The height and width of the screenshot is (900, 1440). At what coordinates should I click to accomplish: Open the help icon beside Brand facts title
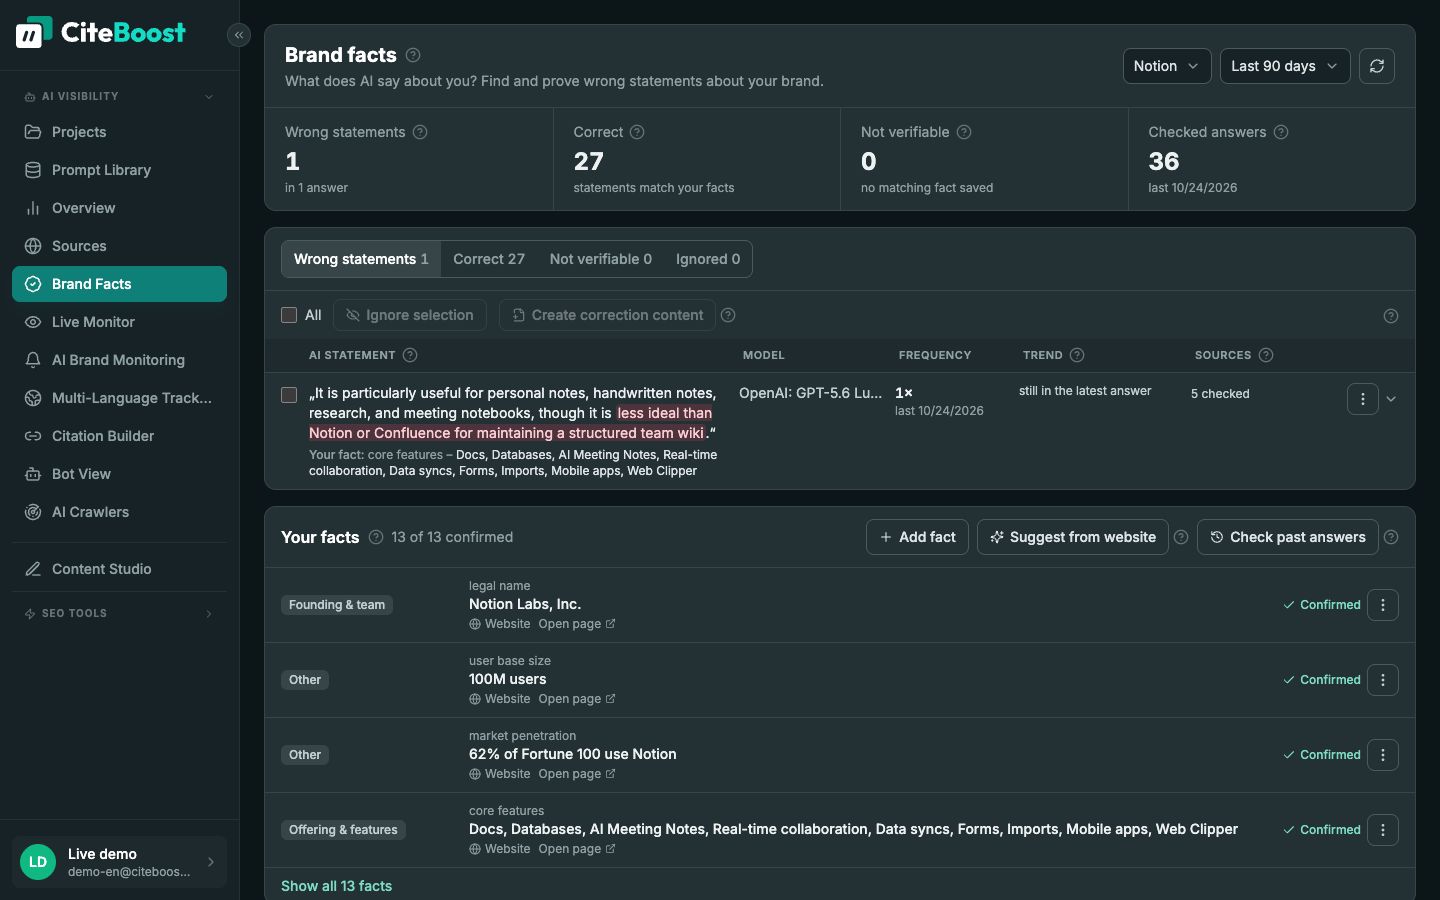(413, 55)
